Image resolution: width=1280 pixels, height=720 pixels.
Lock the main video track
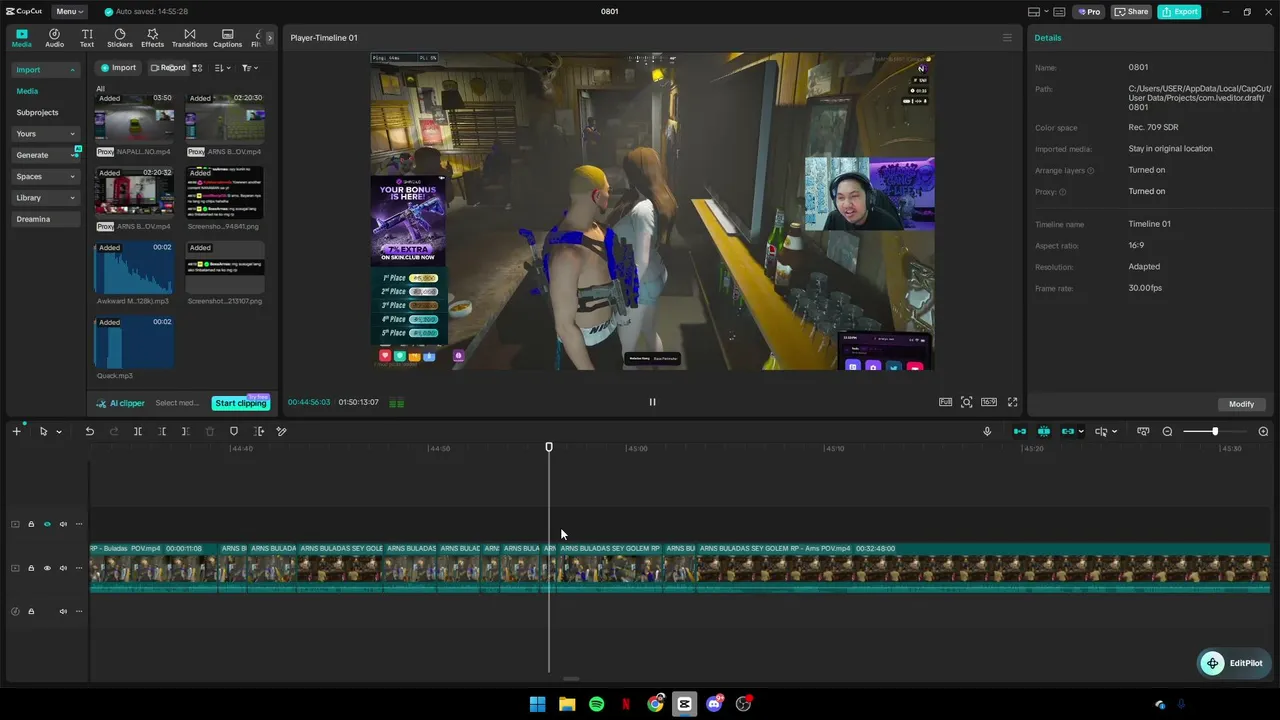pos(31,568)
